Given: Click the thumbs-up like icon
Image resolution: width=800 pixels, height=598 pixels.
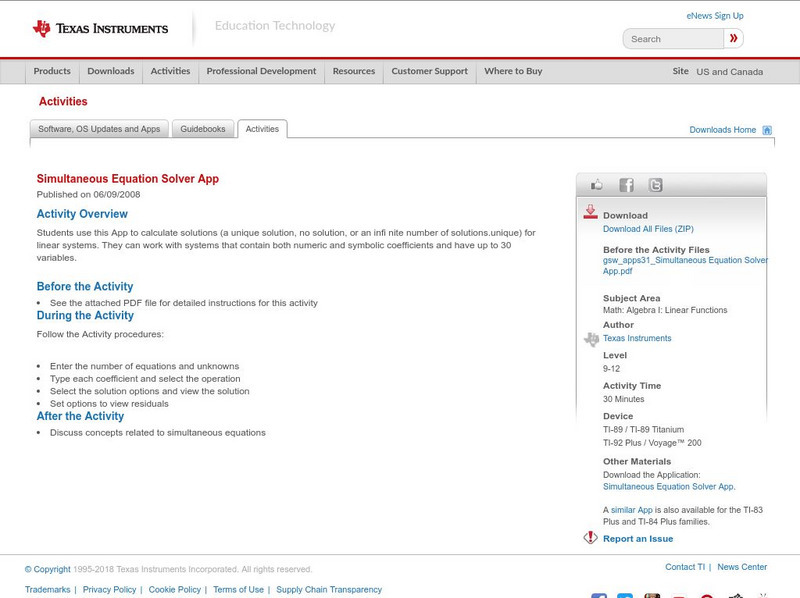Looking at the screenshot, I should click(596, 185).
